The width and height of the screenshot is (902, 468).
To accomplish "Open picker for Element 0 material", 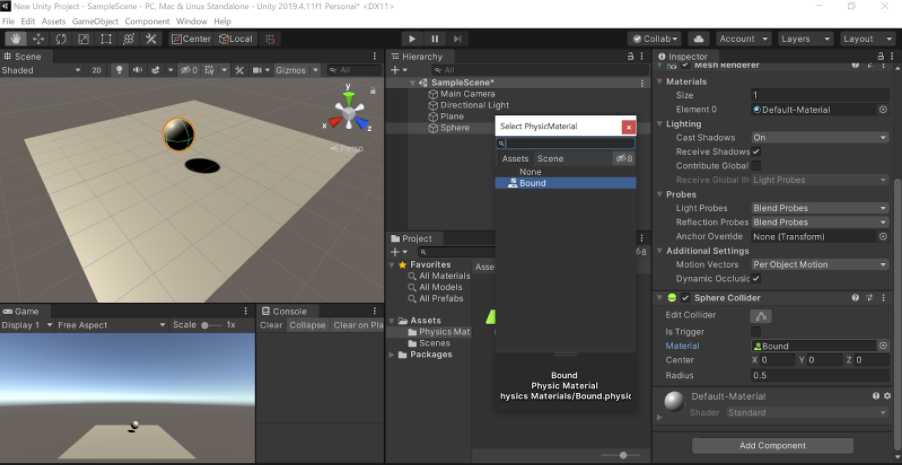I will click(x=883, y=109).
